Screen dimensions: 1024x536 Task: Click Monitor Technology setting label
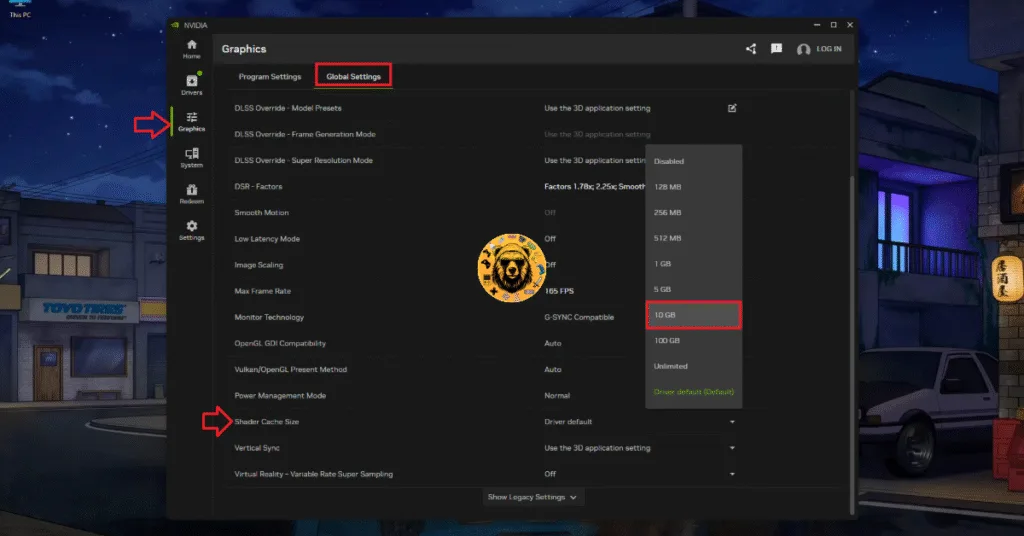[269, 317]
